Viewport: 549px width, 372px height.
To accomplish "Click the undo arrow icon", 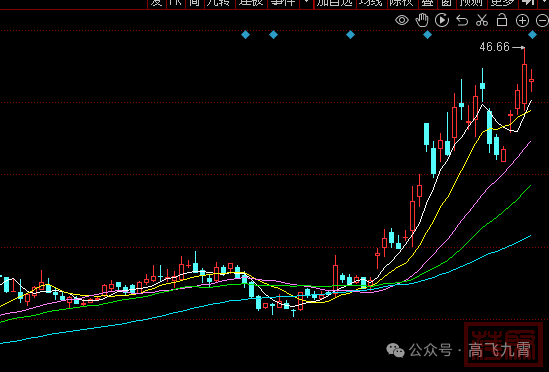I will click(x=462, y=21).
